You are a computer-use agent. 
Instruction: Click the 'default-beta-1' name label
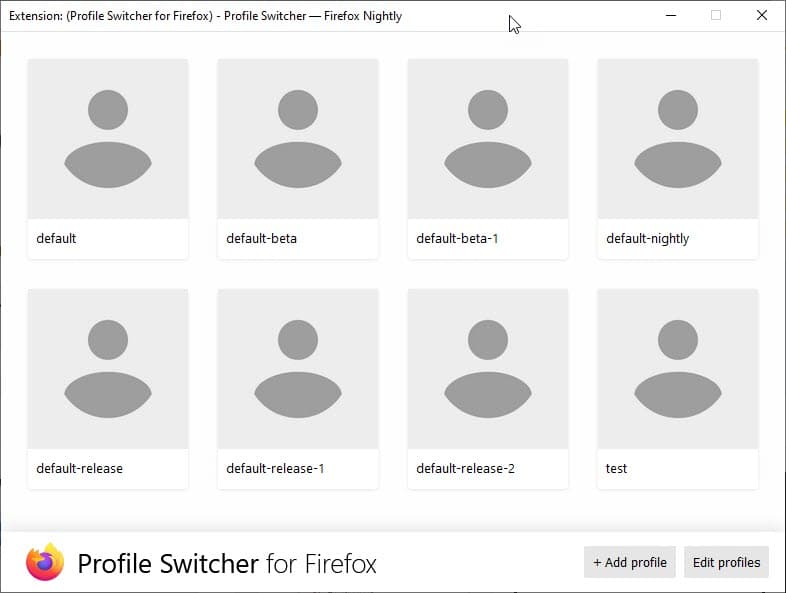point(457,239)
